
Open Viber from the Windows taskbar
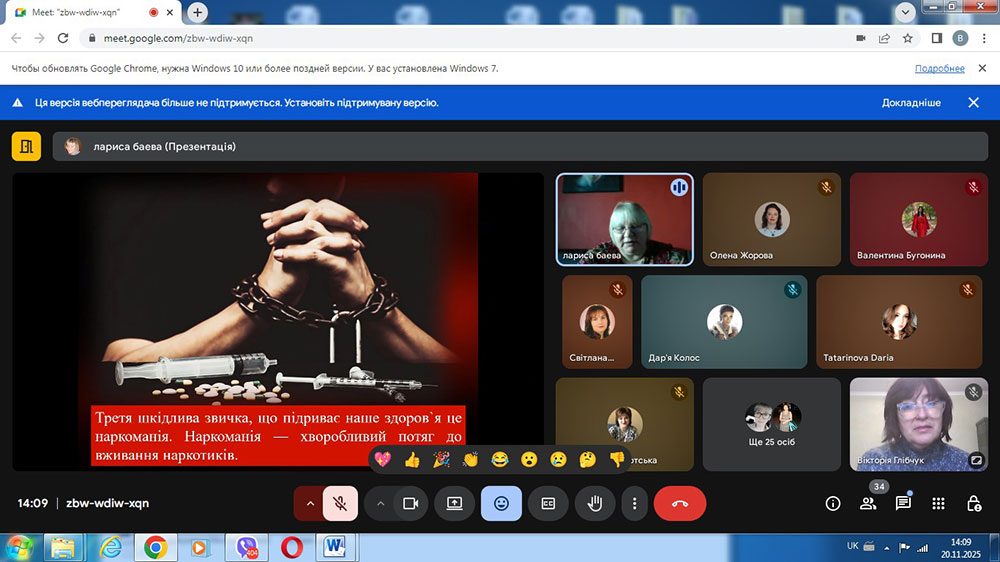(247, 547)
